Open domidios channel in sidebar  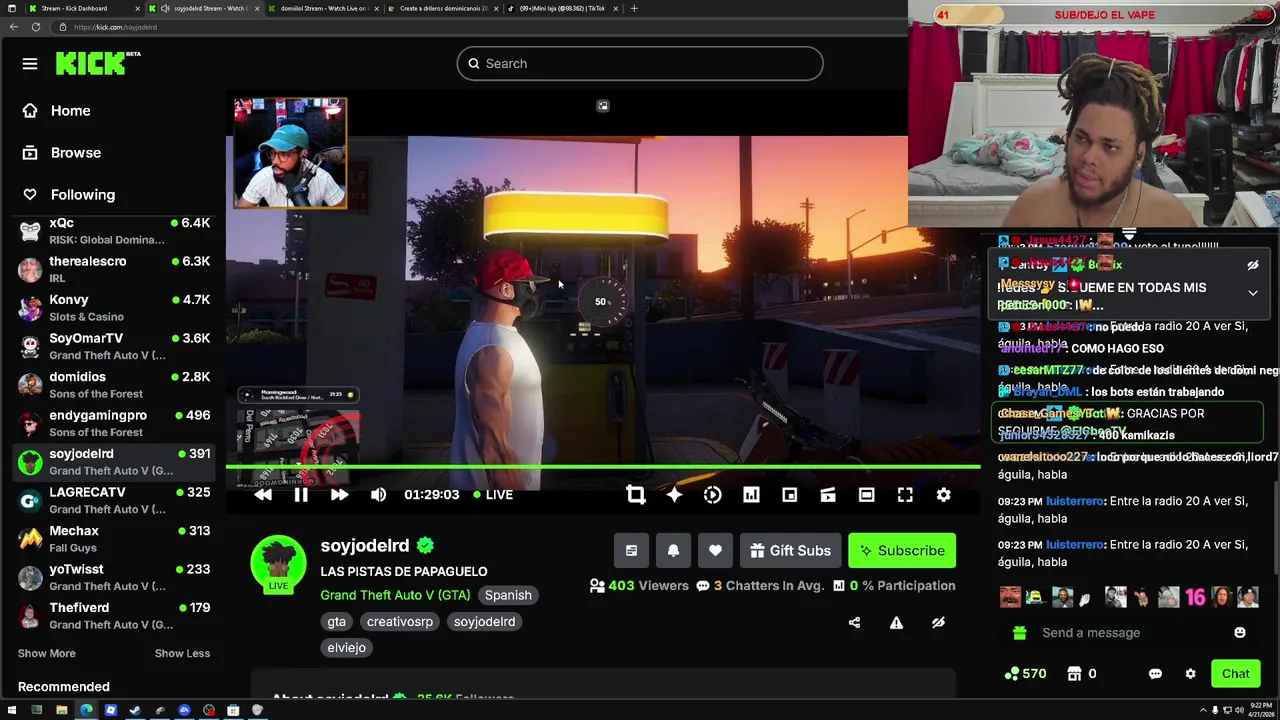114,385
